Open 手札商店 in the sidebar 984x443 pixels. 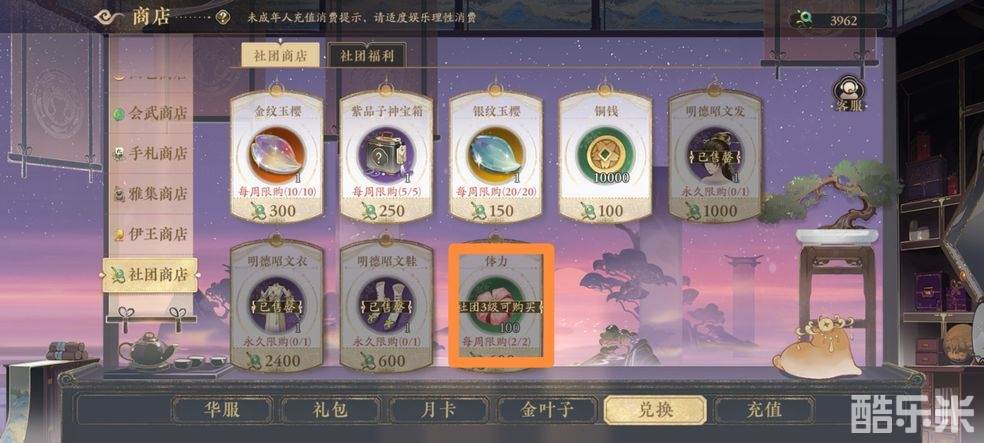(x=150, y=154)
